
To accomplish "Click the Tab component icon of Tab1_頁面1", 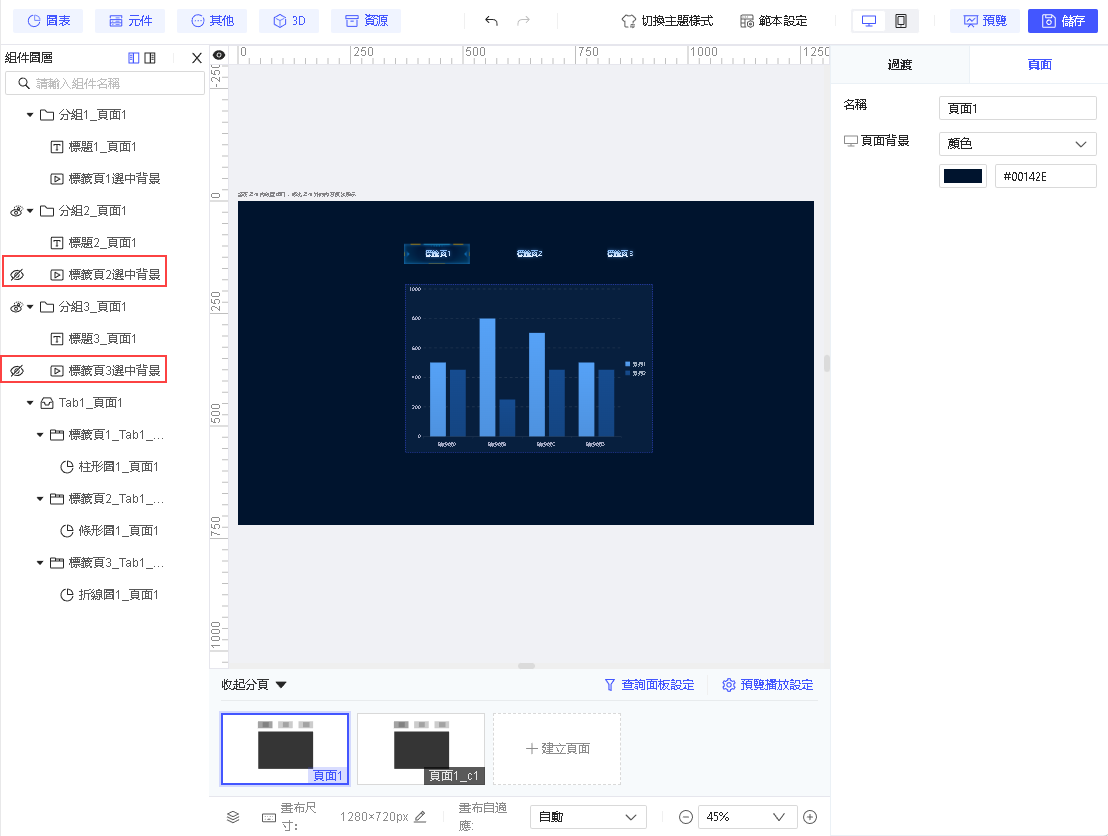I will click(x=47, y=403).
